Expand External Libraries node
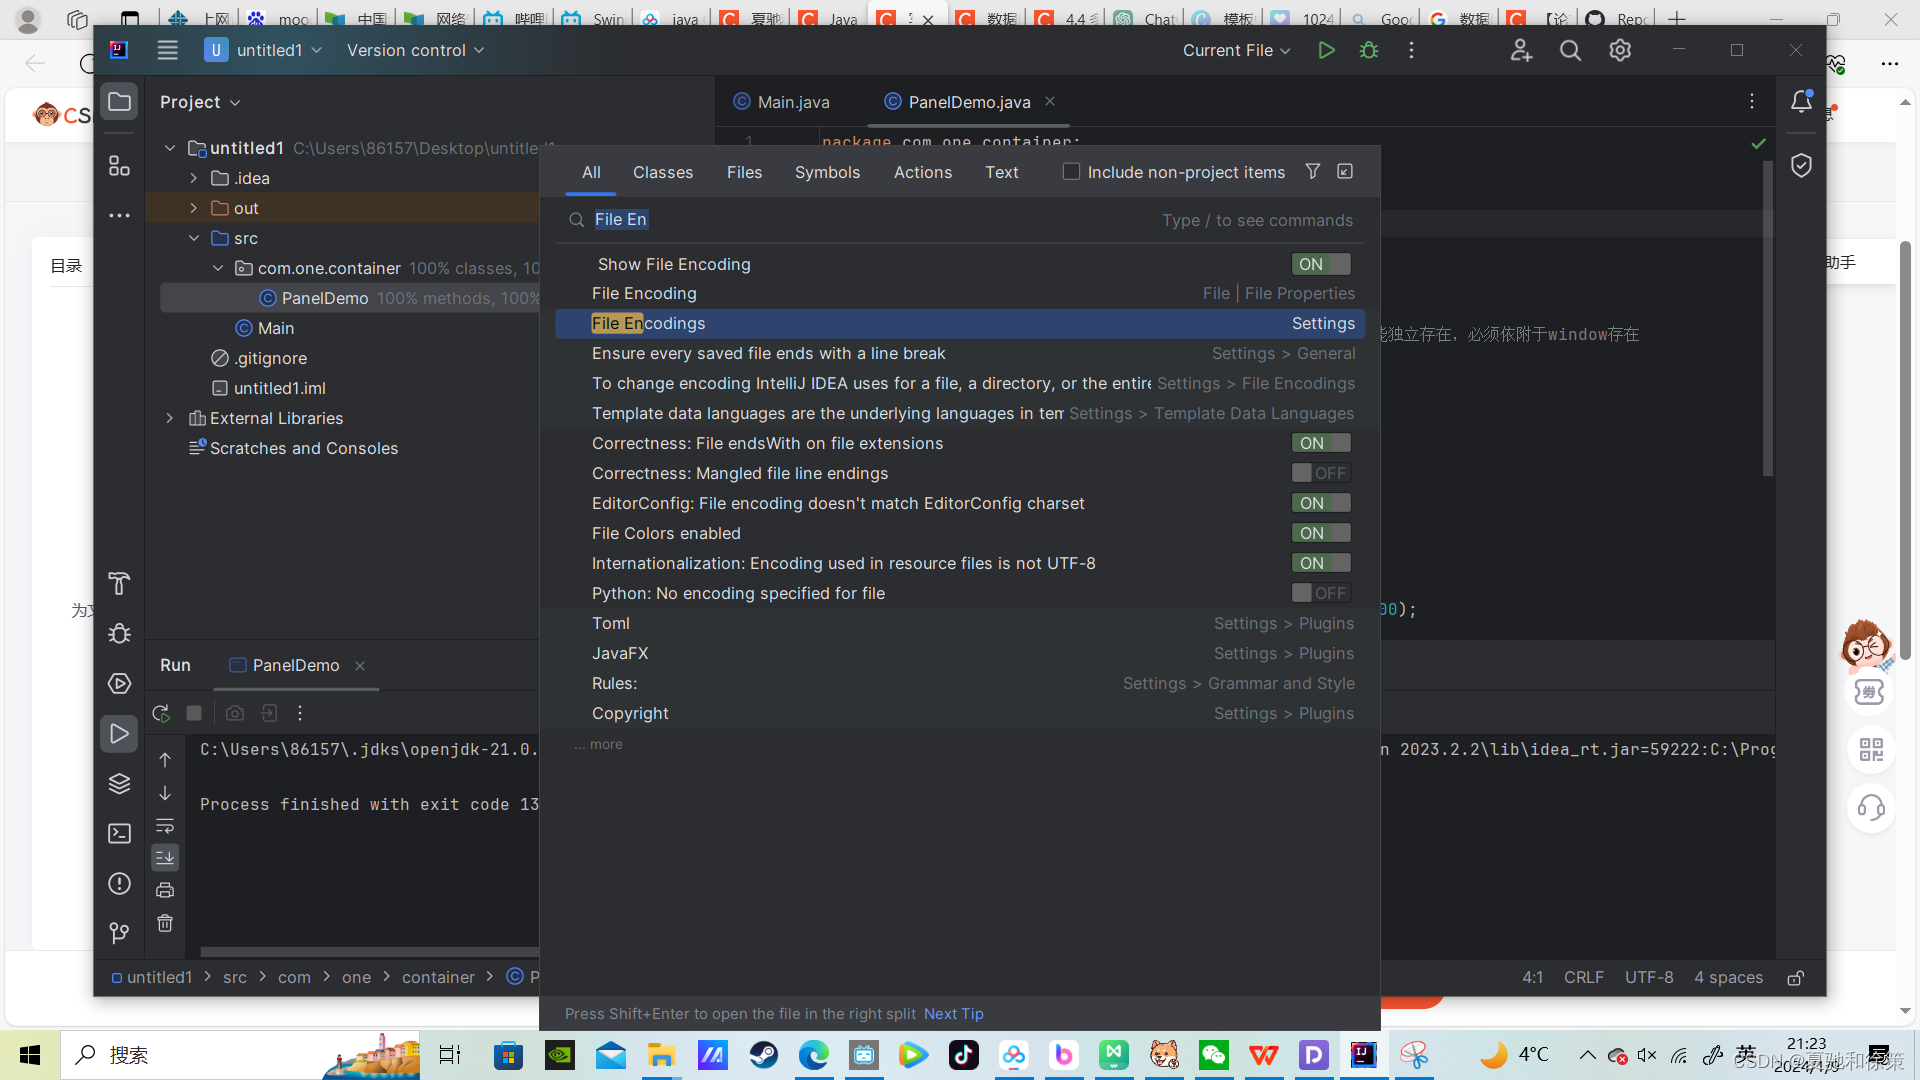 [x=170, y=418]
